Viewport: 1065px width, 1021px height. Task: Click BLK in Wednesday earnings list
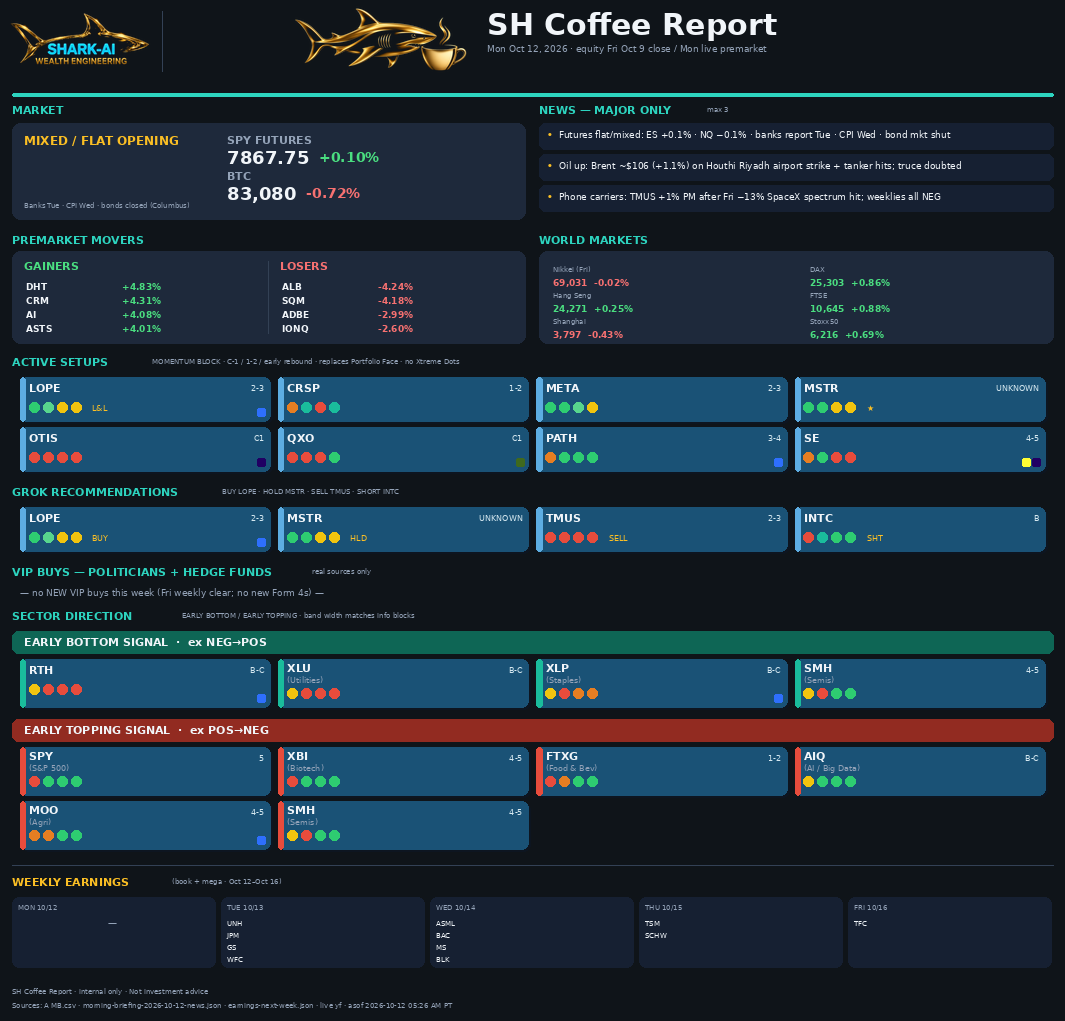[443, 960]
